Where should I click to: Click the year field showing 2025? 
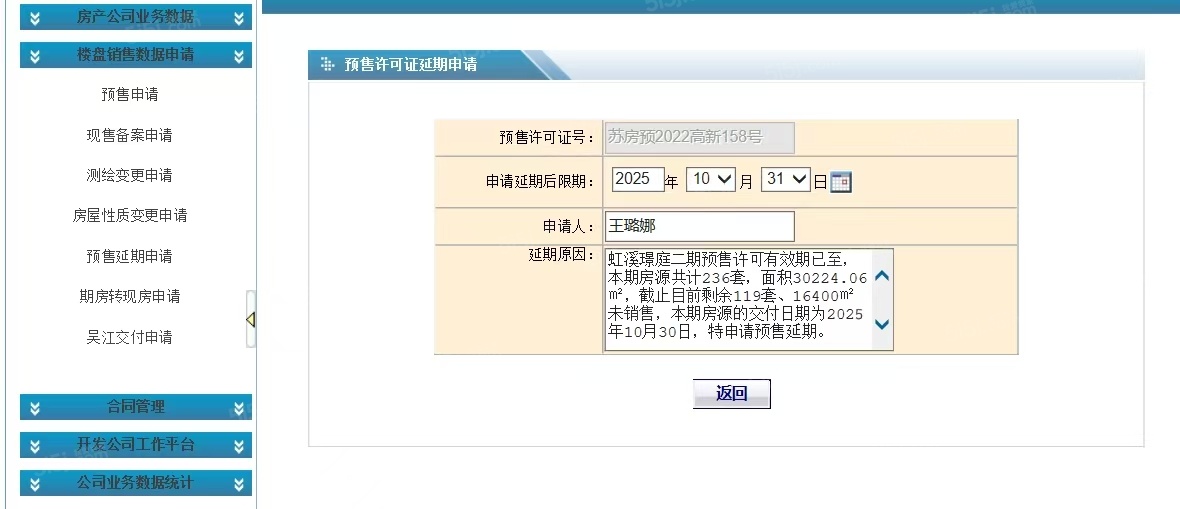637,179
